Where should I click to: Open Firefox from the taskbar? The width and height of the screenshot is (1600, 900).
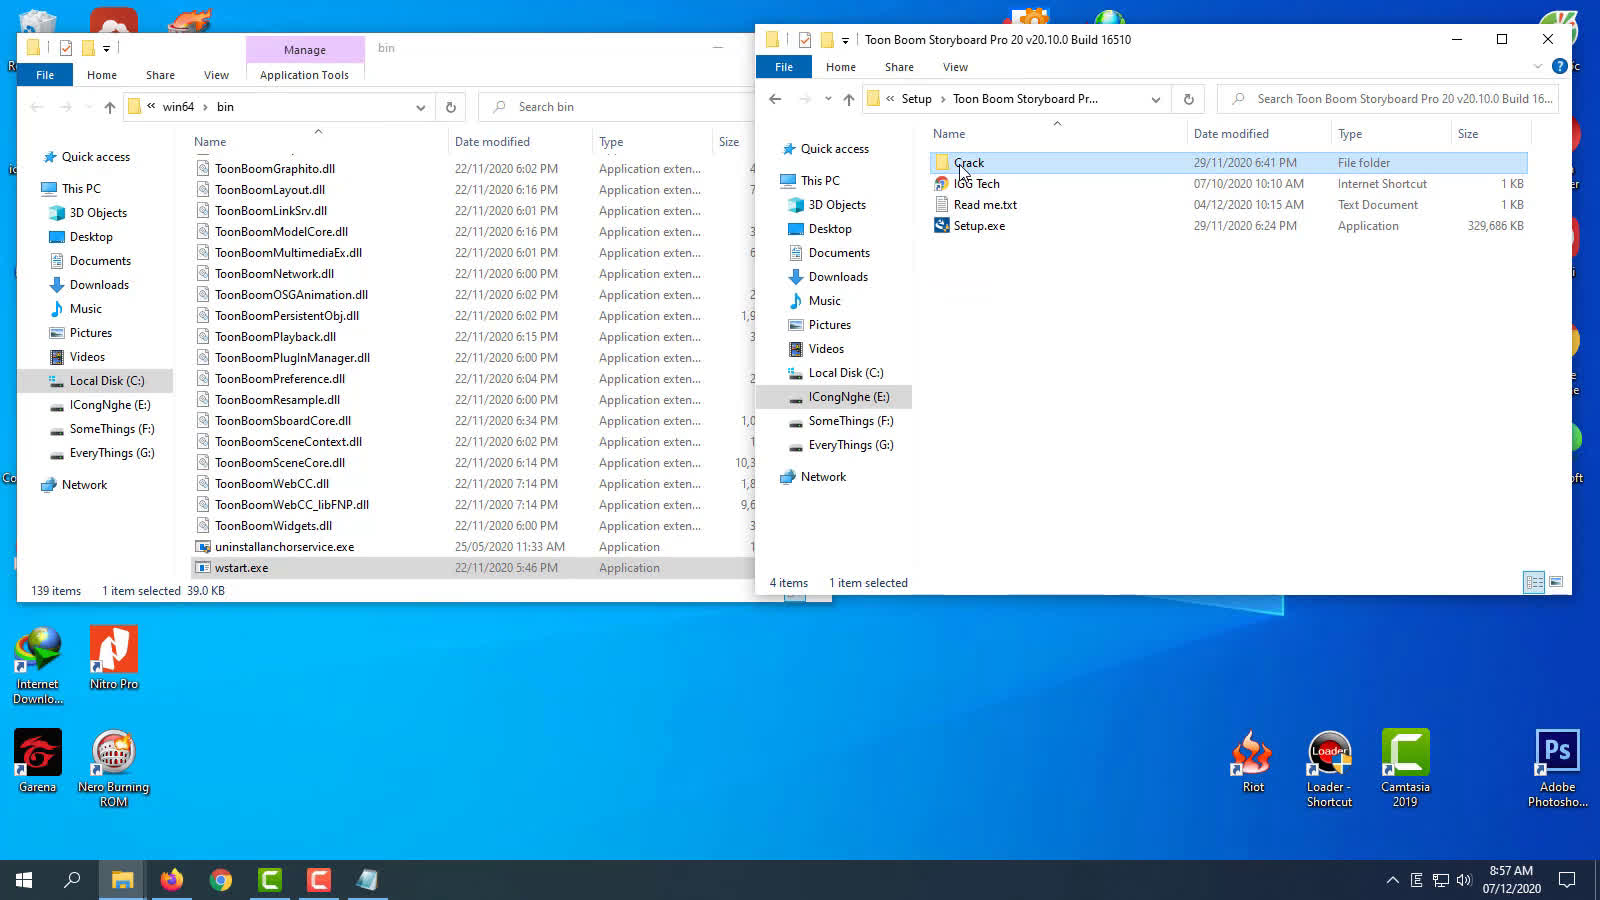172,880
